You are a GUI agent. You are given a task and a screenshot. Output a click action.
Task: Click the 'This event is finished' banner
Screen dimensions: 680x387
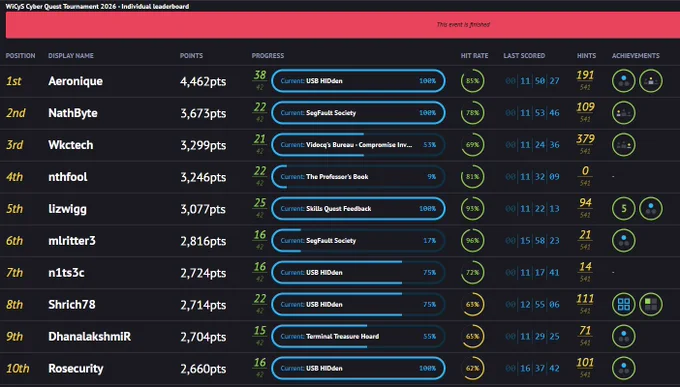click(343, 25)
